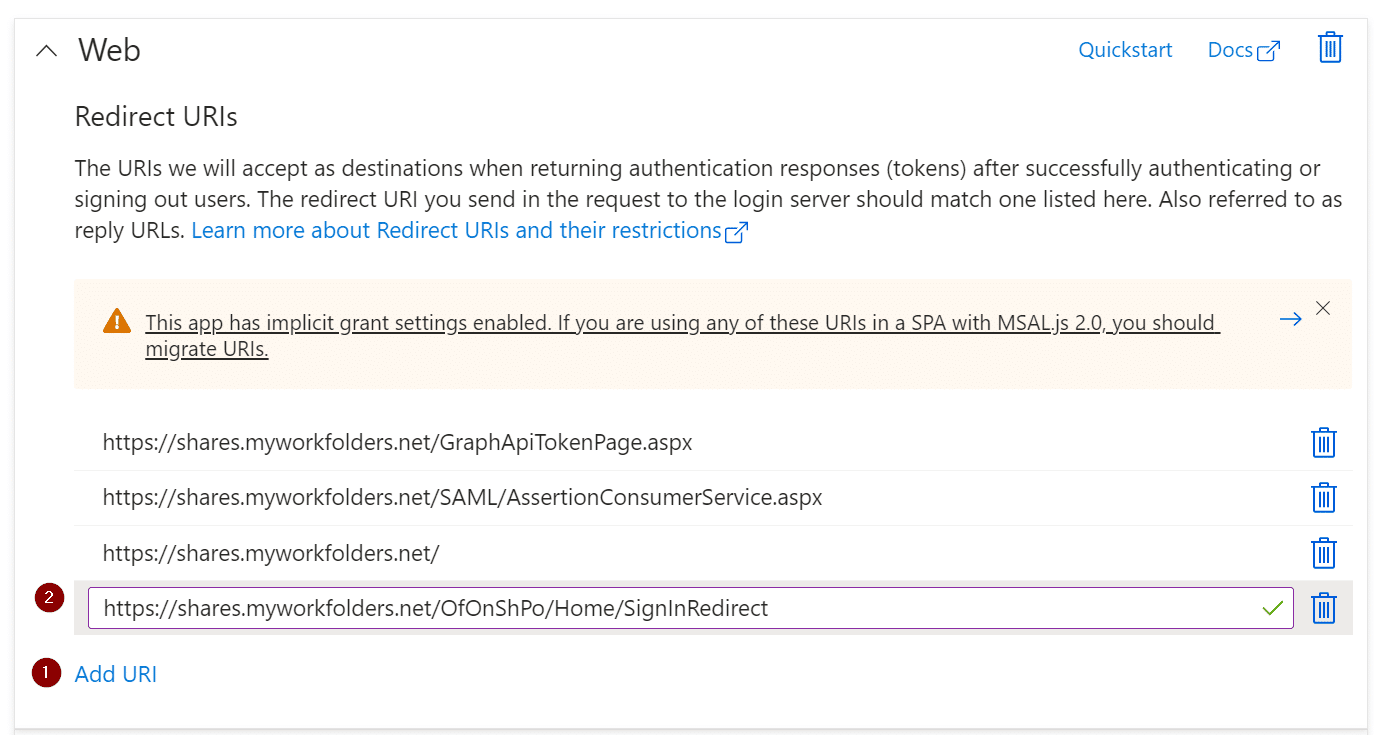Viewport: 1374px width, 735px height.
Task: Delete the GraphApiTokenPage.aspx redirect URI
Action: pos(1323,443)
